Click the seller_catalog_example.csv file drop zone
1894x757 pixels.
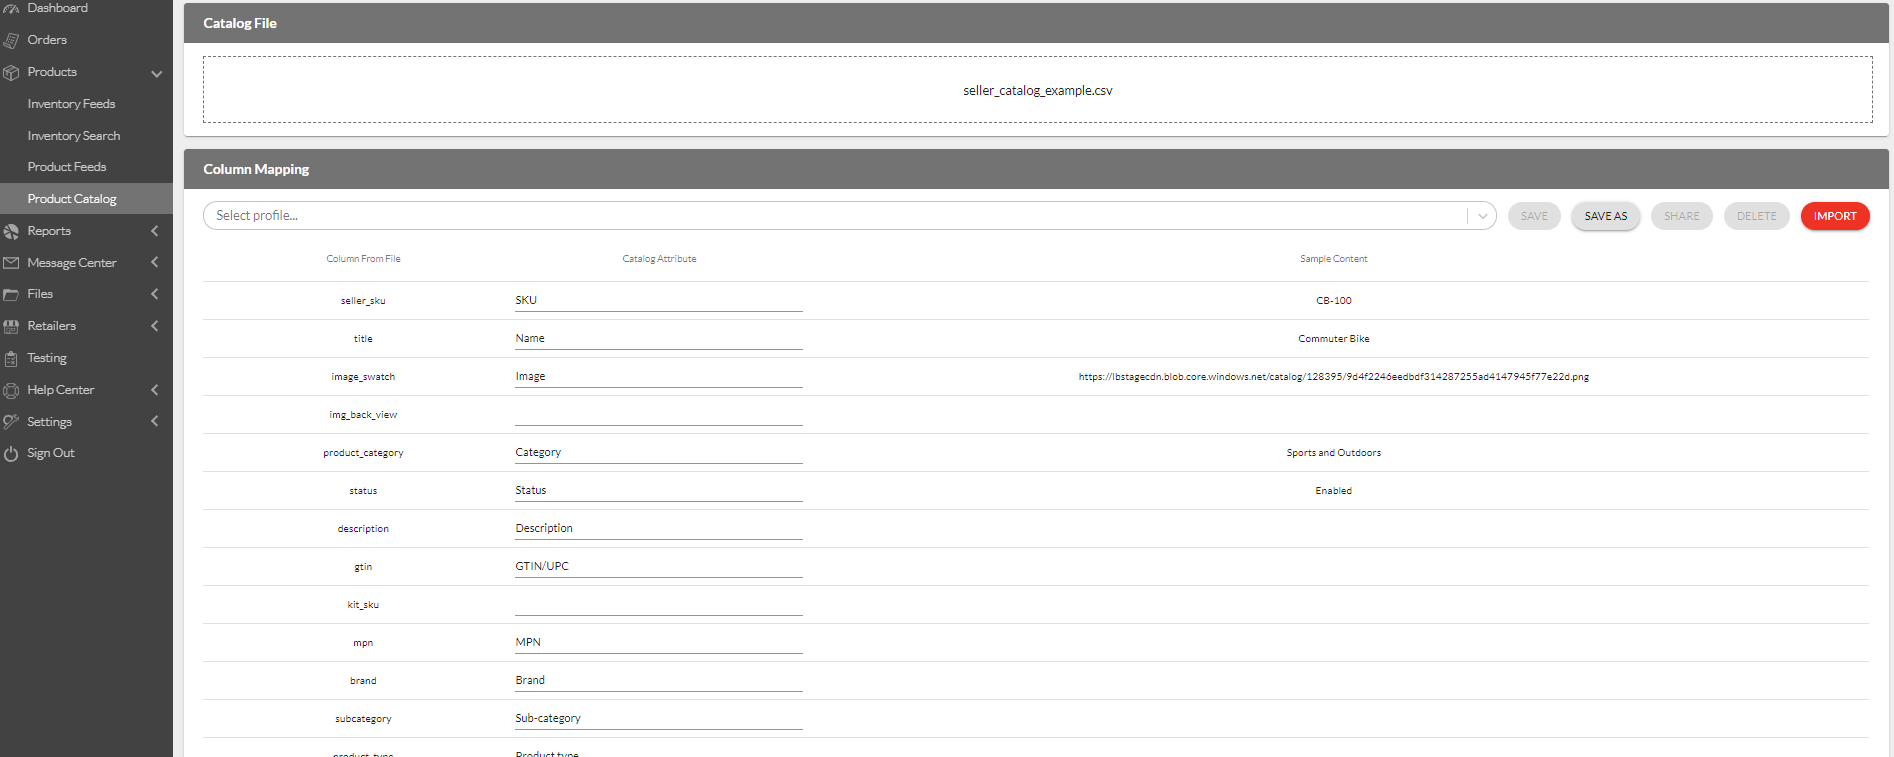click(x=1037, y=90)
